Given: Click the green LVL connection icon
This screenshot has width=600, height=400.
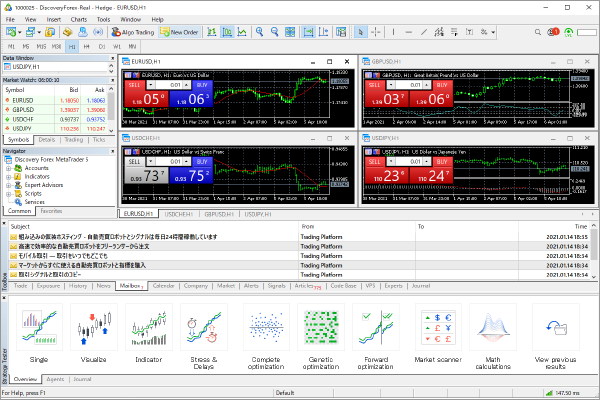Looking at the screenshot, I should [x=569, y=33].
